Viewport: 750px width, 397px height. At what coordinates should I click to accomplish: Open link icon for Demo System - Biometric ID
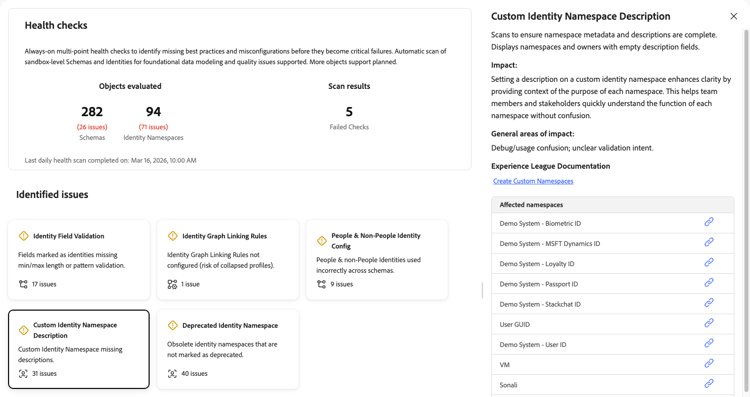click(709, 222)
